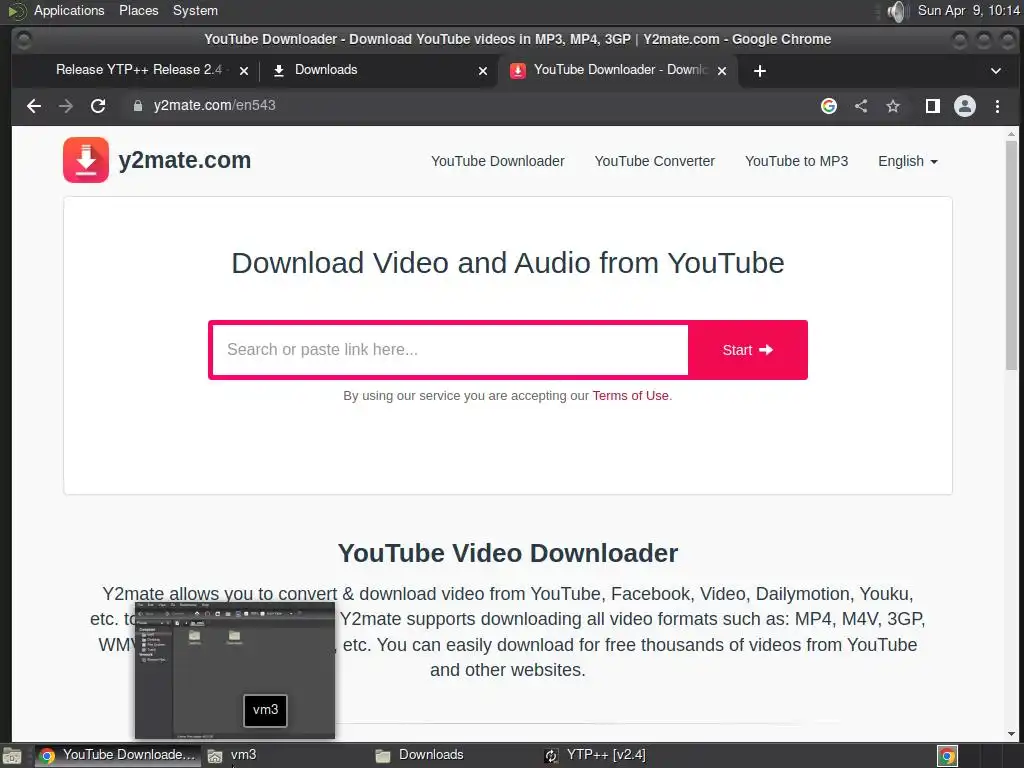This screenshot has height=768, width=1024.
Task: Click the page vertical scrollbar thumb
Action: (x=1011, y=256)
